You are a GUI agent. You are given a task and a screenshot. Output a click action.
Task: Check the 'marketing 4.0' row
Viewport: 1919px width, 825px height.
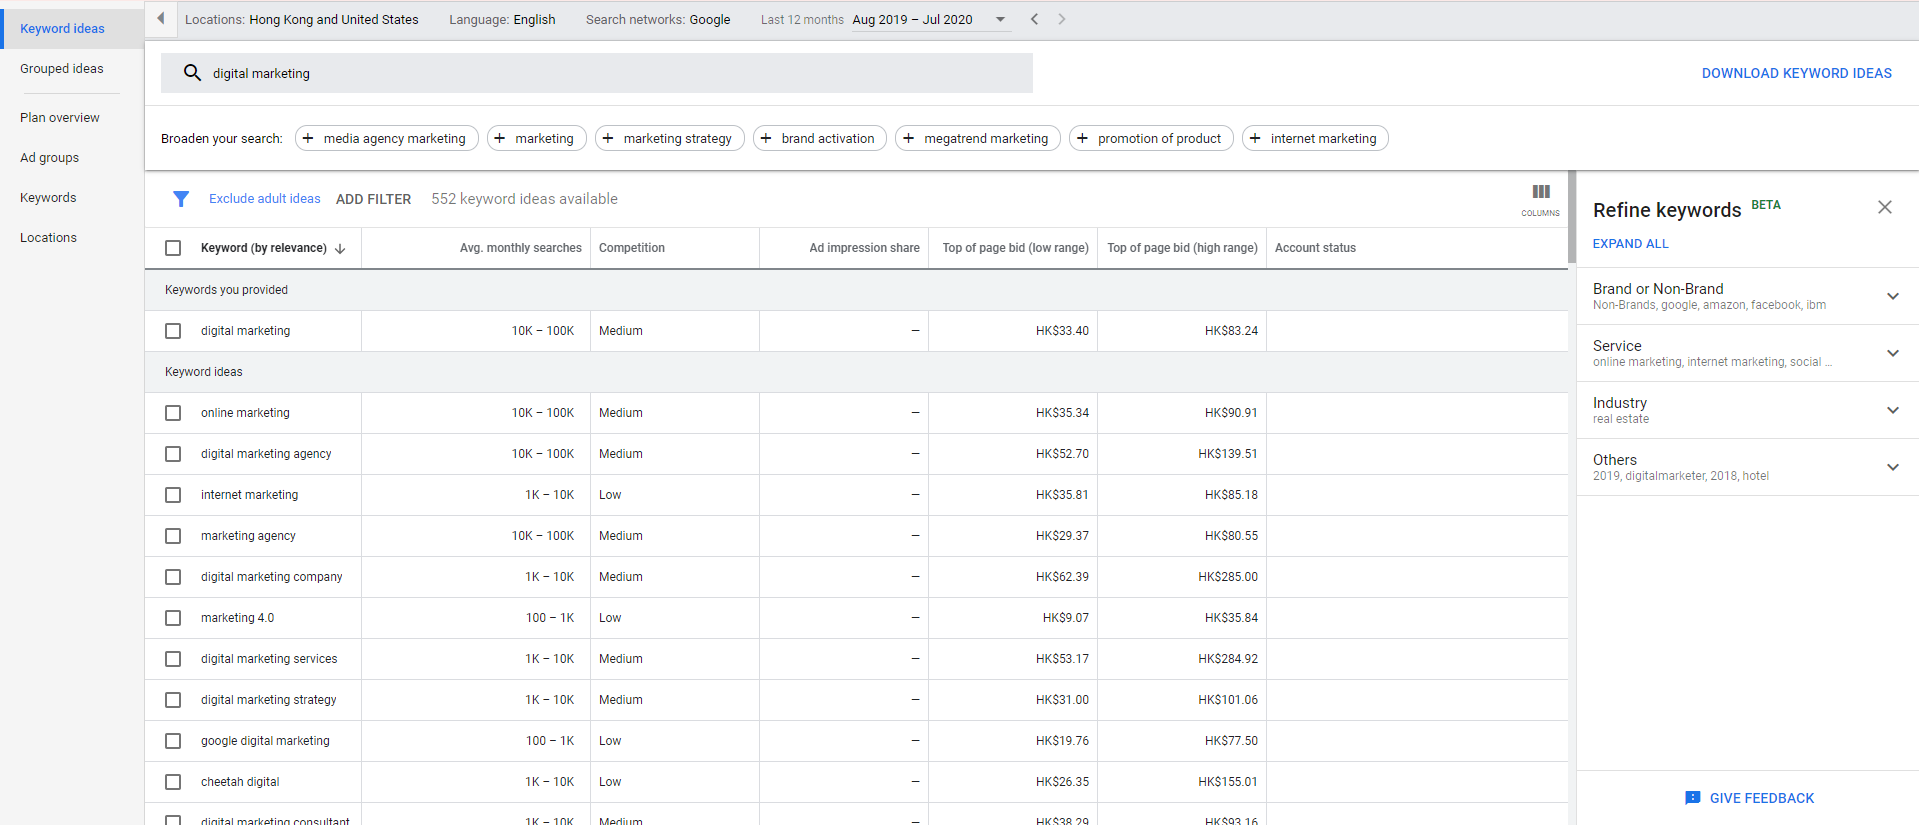pos(173,618)
